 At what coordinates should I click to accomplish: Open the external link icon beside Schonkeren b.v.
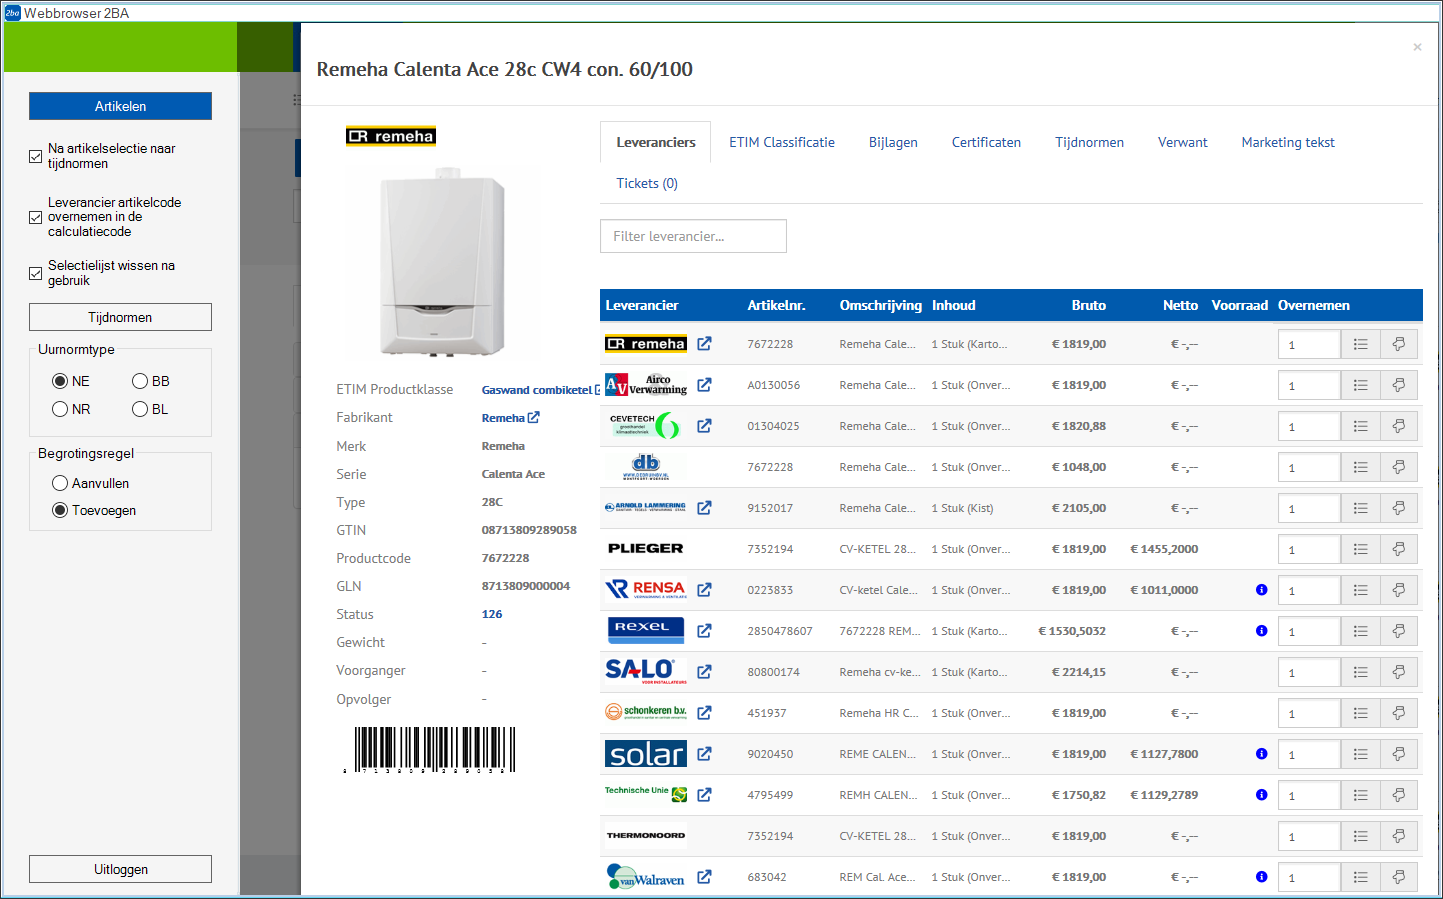[x=704, y=713]
